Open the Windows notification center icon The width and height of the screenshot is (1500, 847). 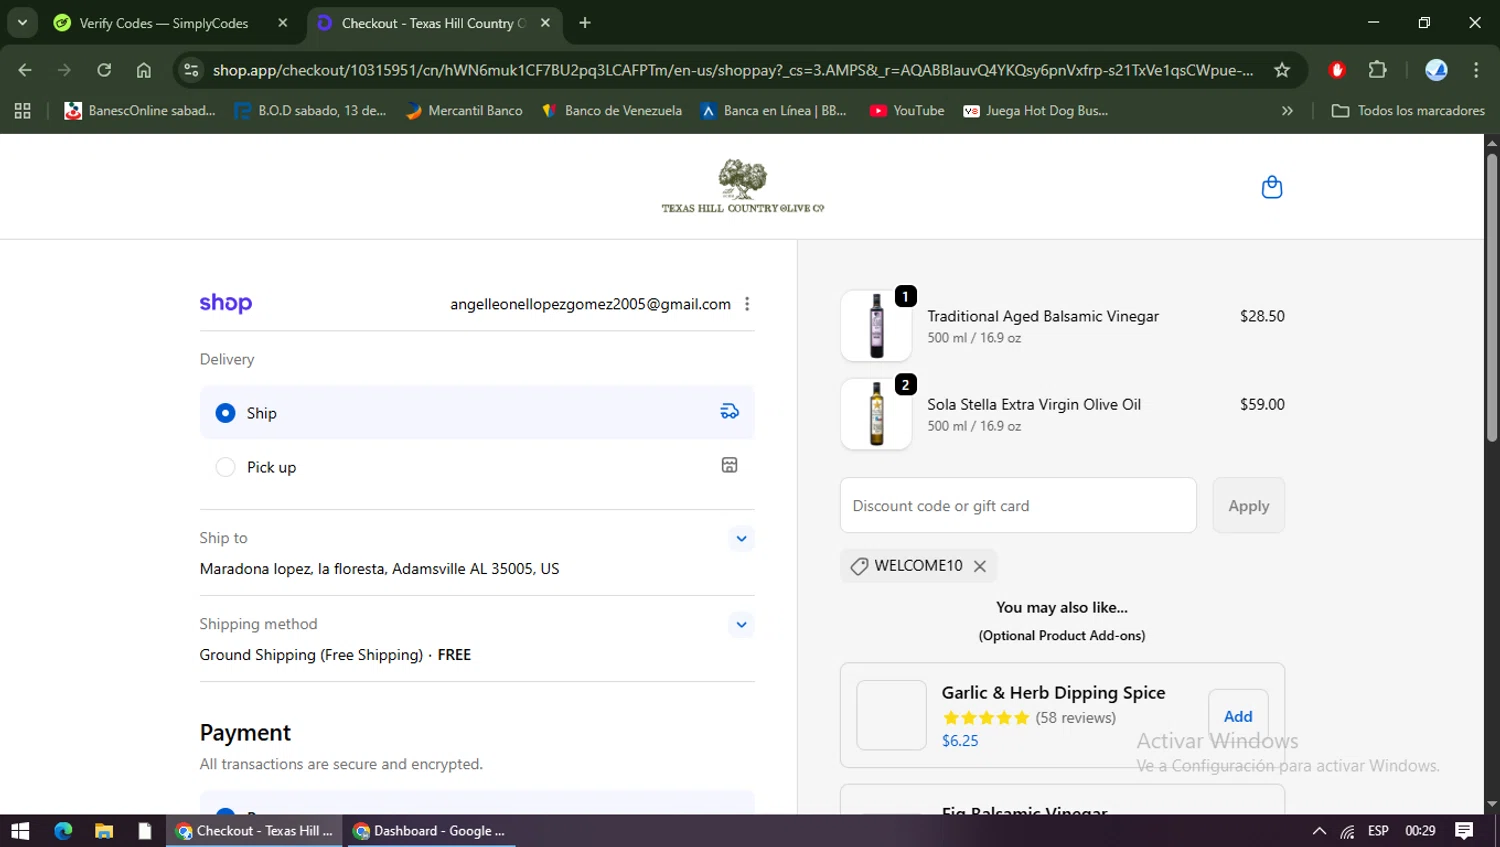click(x=1464, y=831)
